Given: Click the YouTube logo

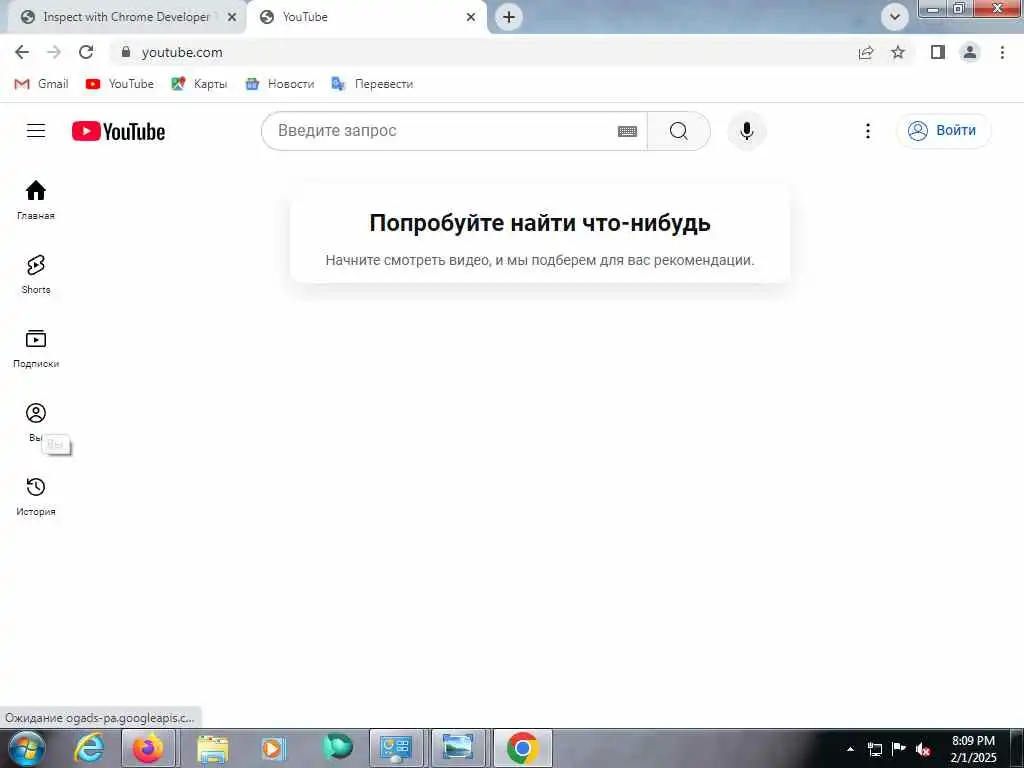Looking at the screenshot, I should pyautogui.click(x=118, y=131).
